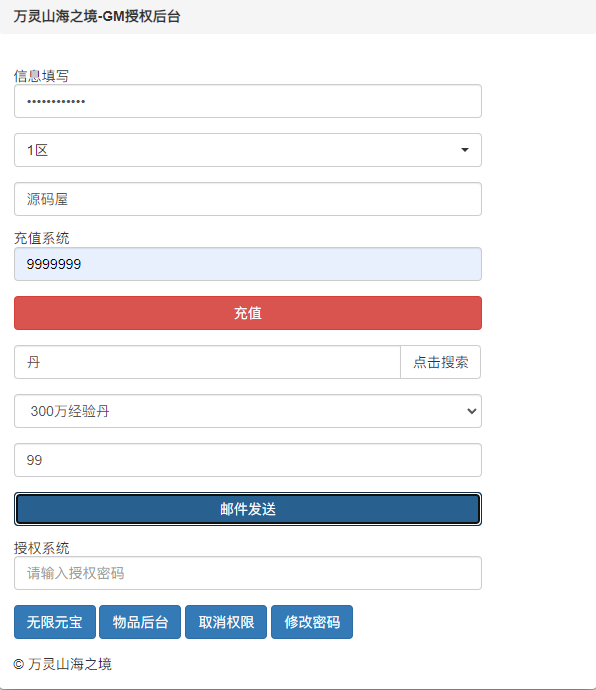The width and height of the screenshot is (596, 690).
Task: Click the © 万灵山海之境 footer text
Action: 63,664
